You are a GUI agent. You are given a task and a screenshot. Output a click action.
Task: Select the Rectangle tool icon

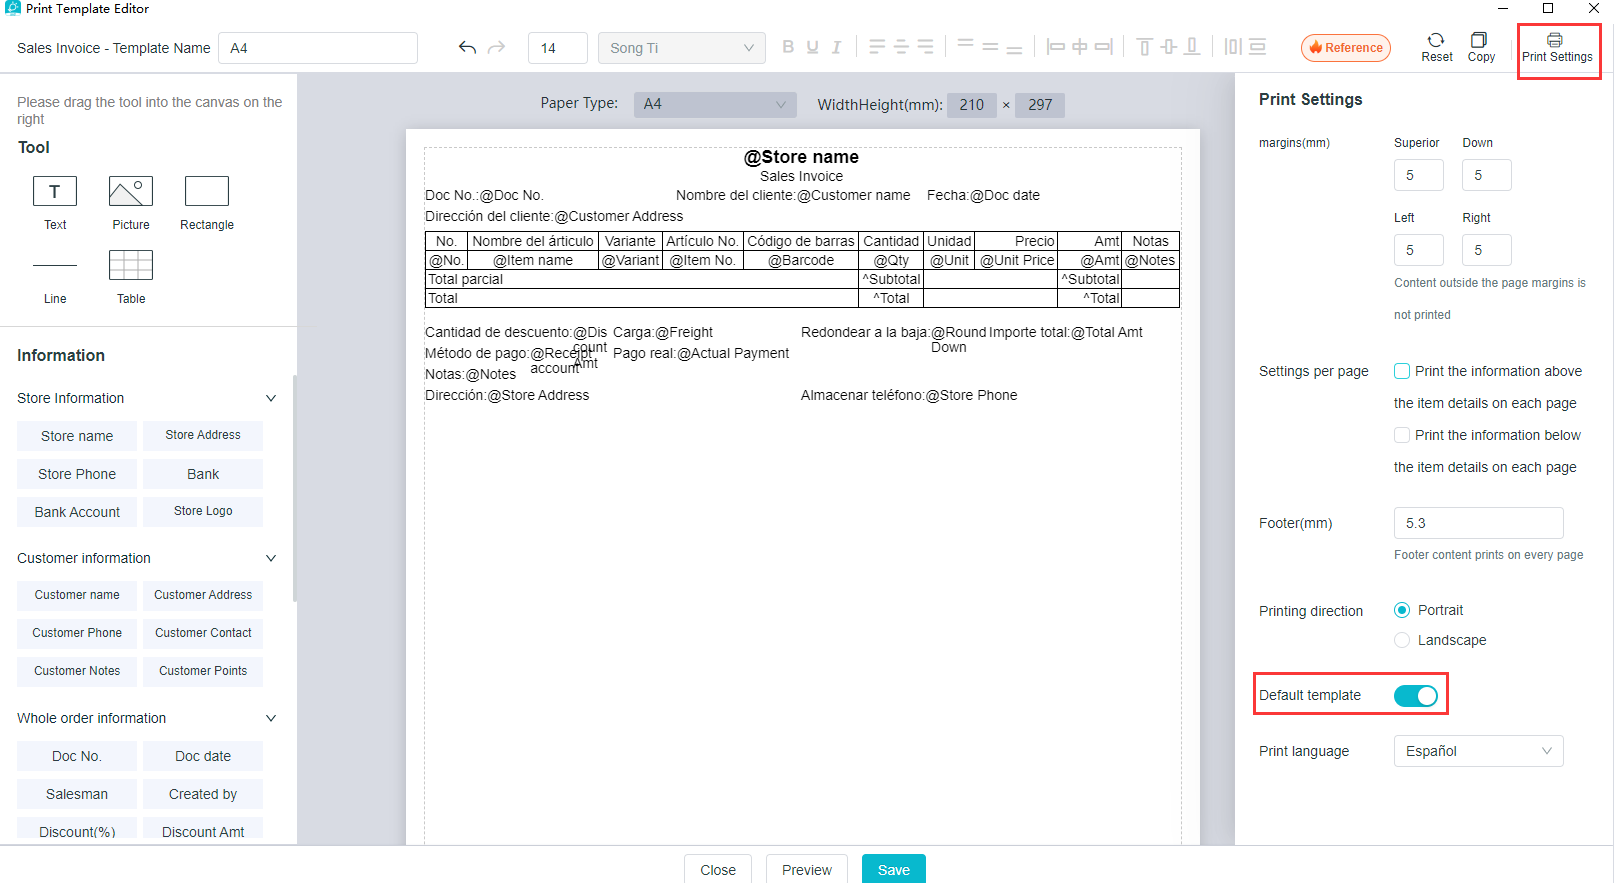click(207, 191)
